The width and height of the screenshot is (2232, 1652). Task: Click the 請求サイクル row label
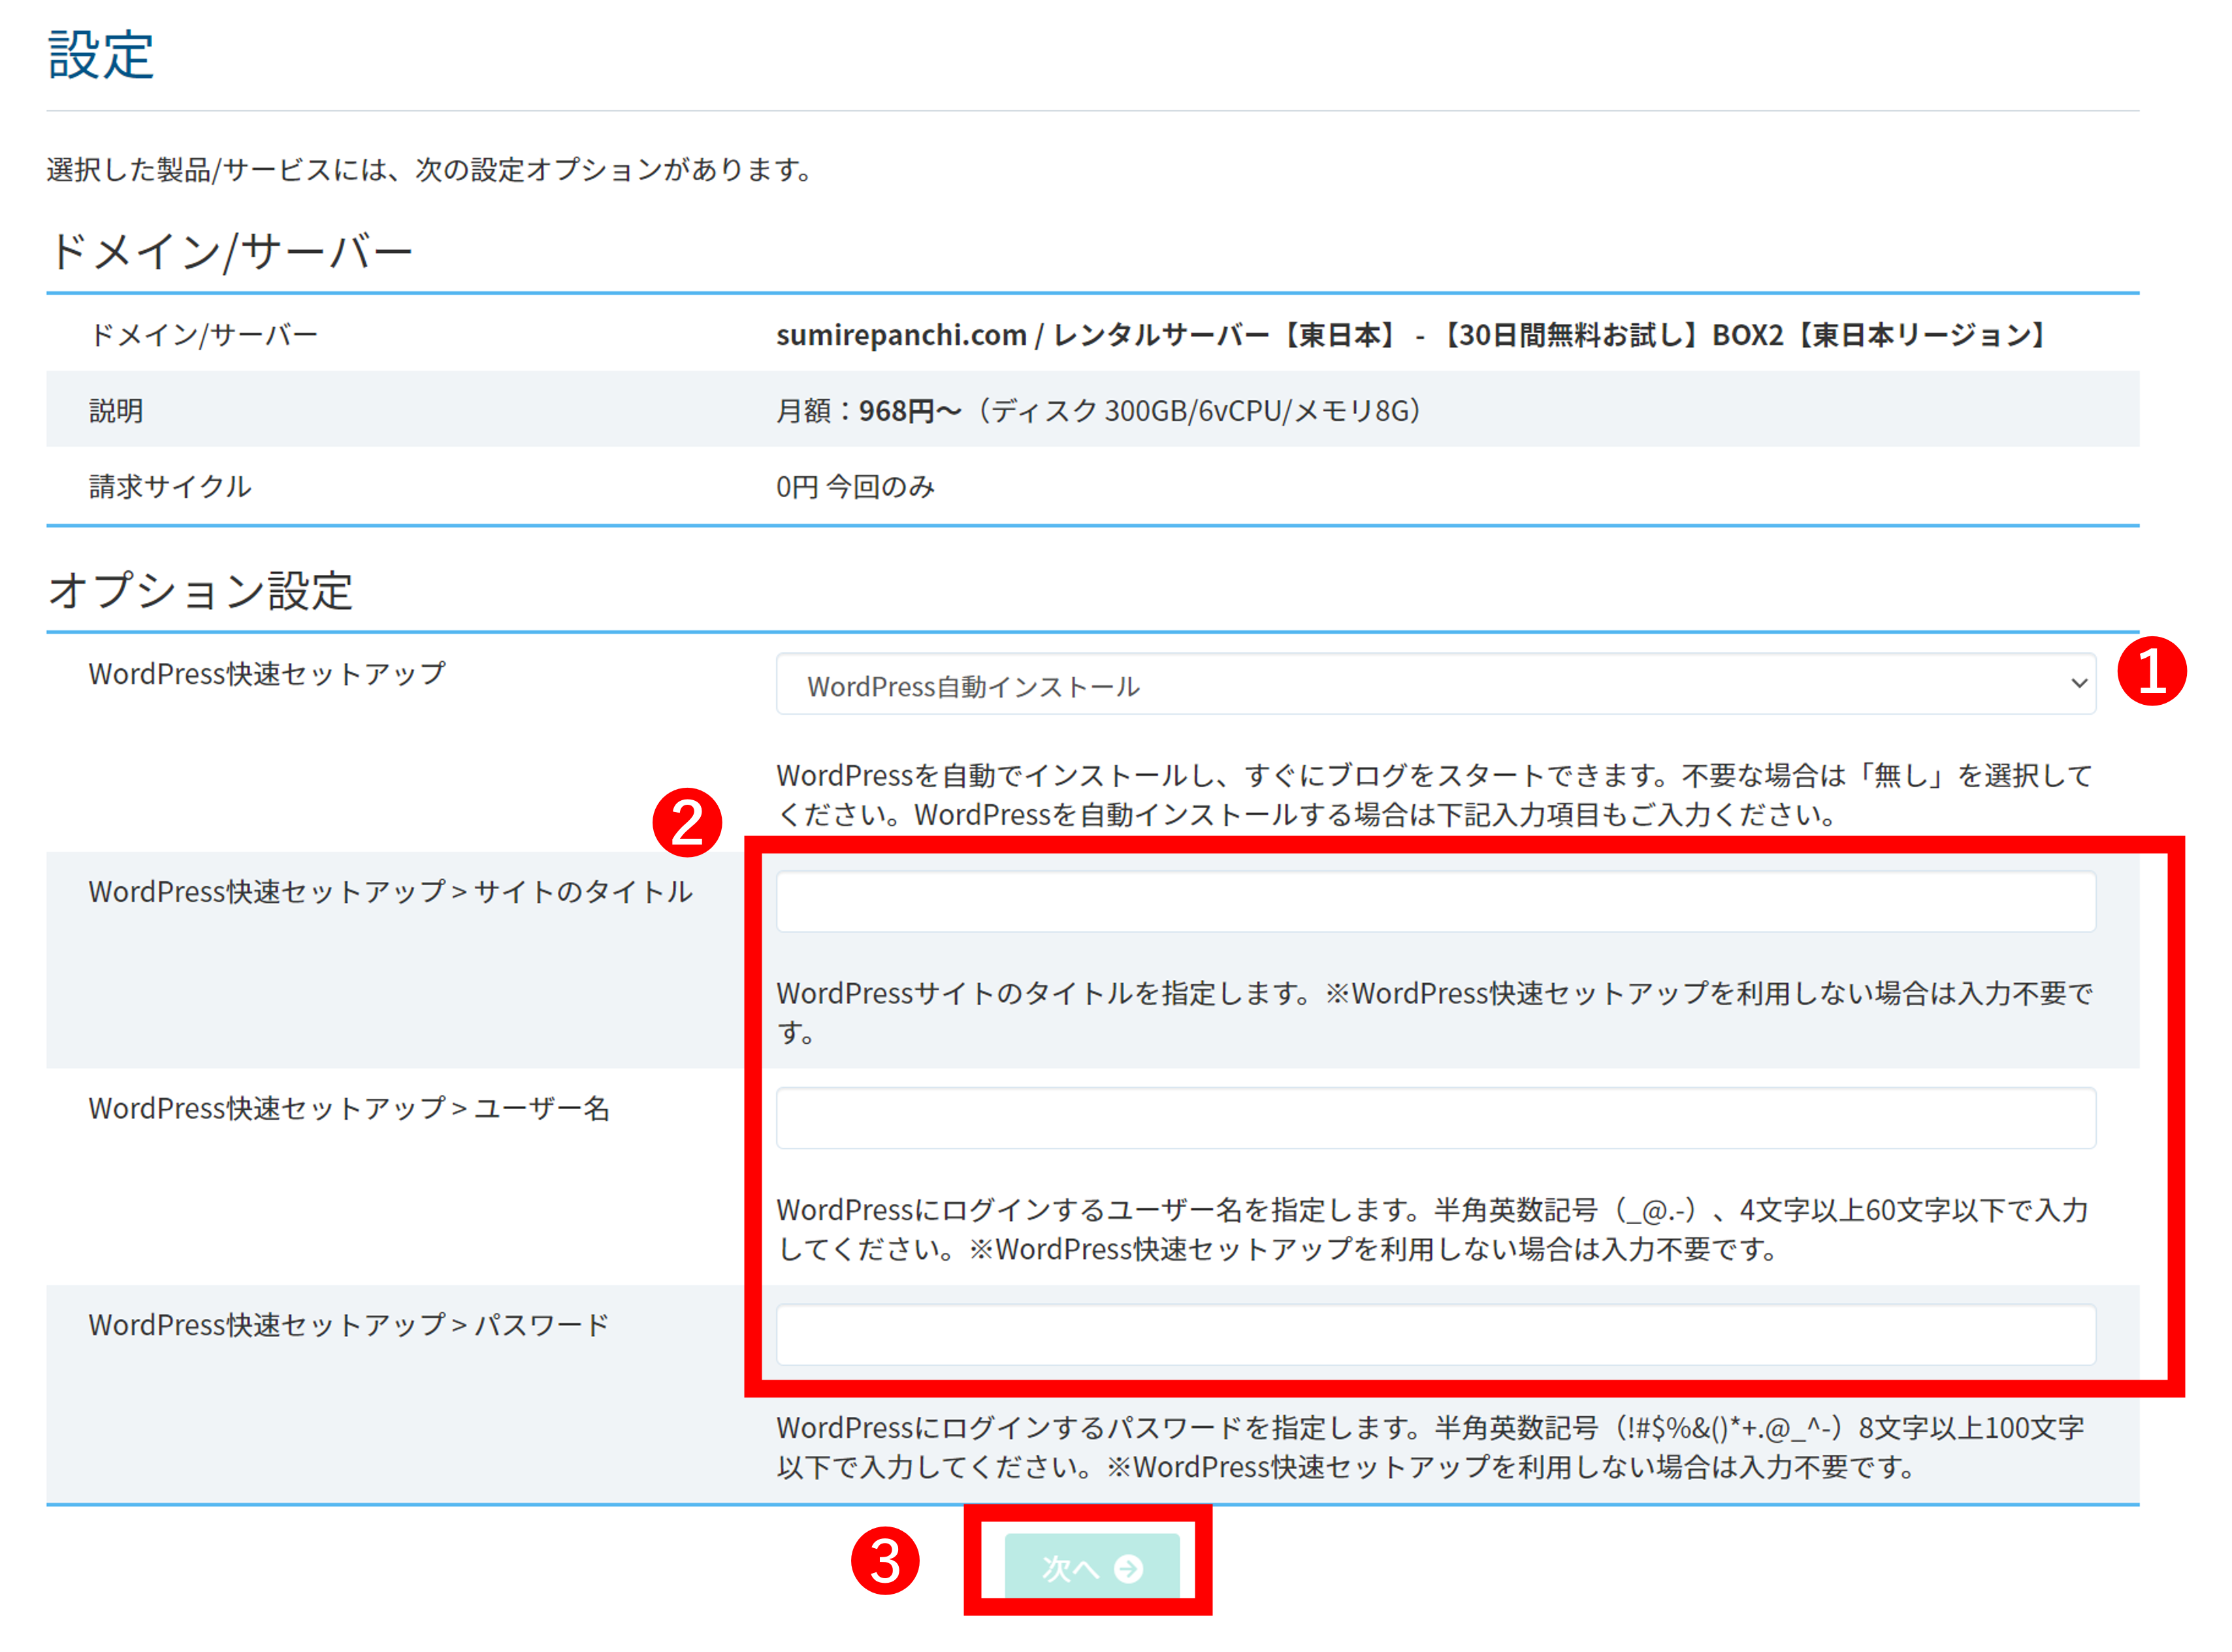[x=170, y=487]
